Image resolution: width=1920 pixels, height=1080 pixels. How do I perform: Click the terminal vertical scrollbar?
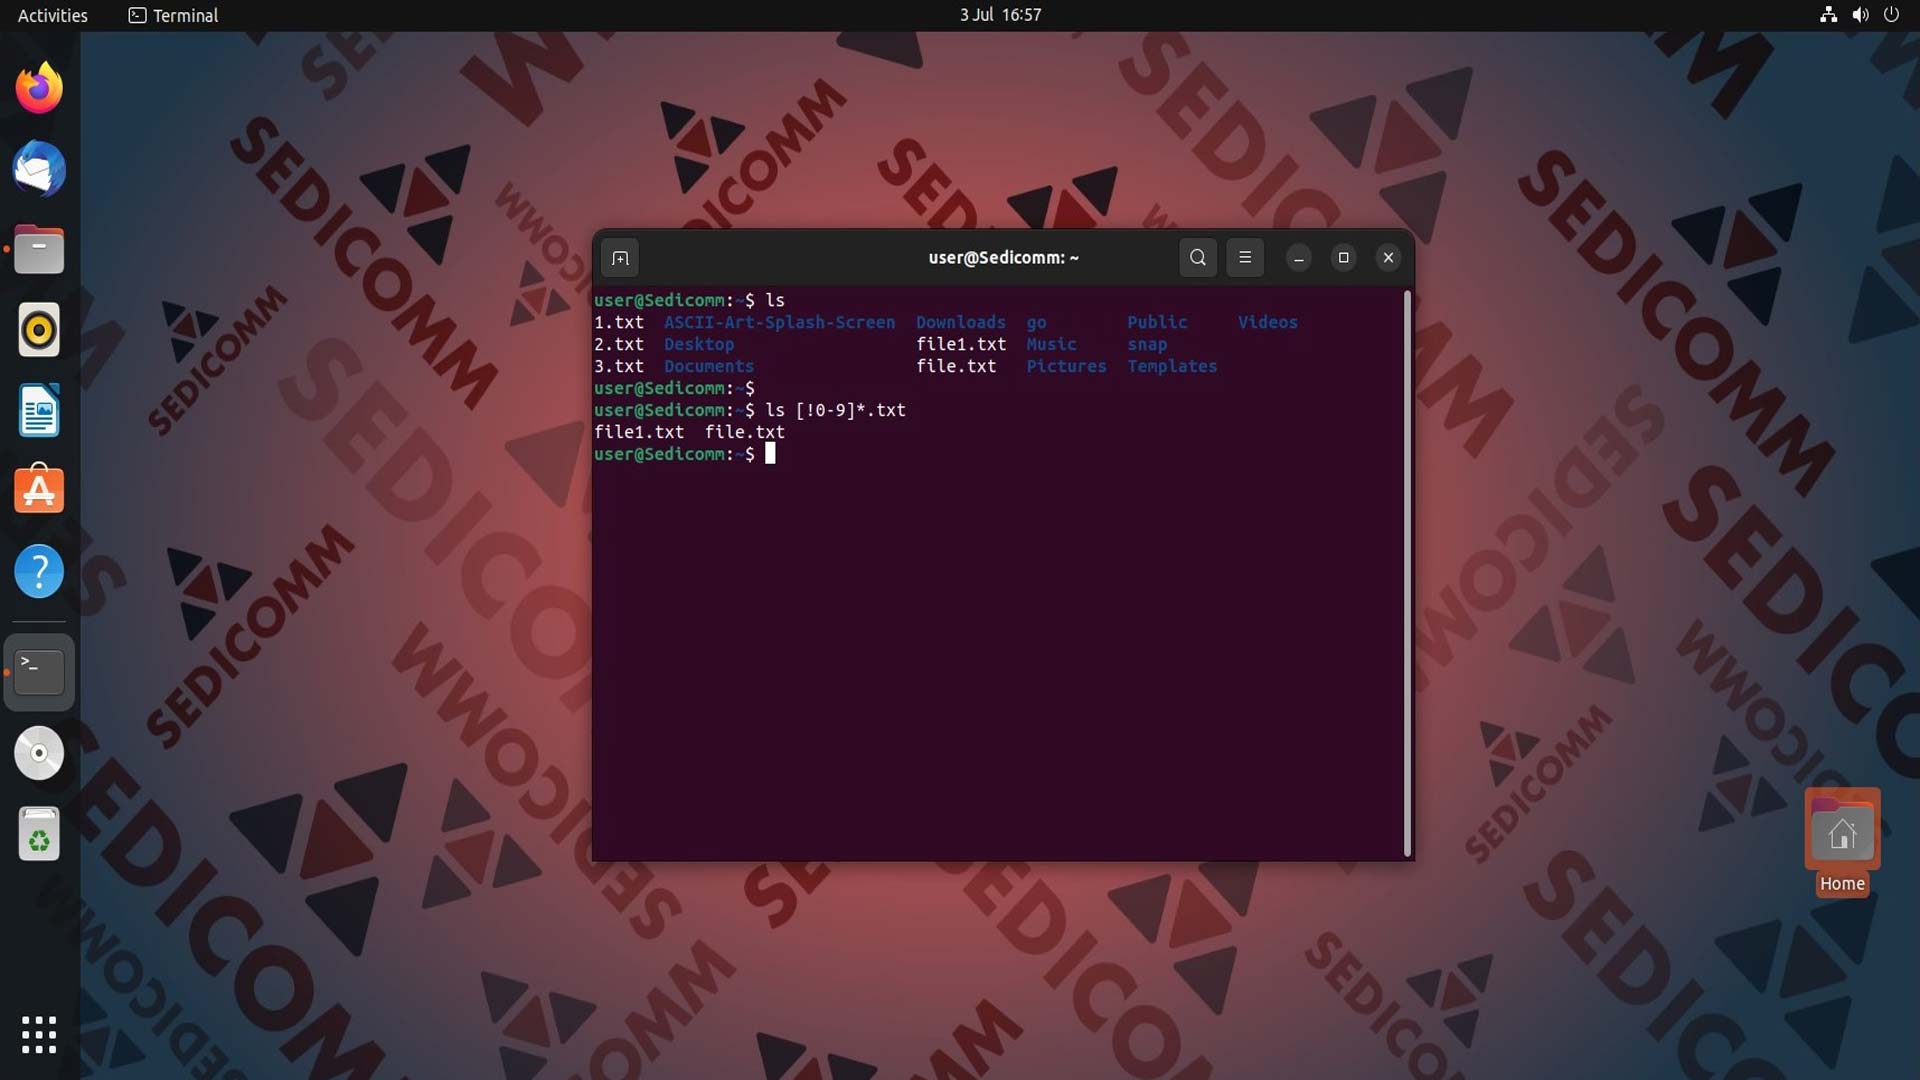tap(1407, 573)
